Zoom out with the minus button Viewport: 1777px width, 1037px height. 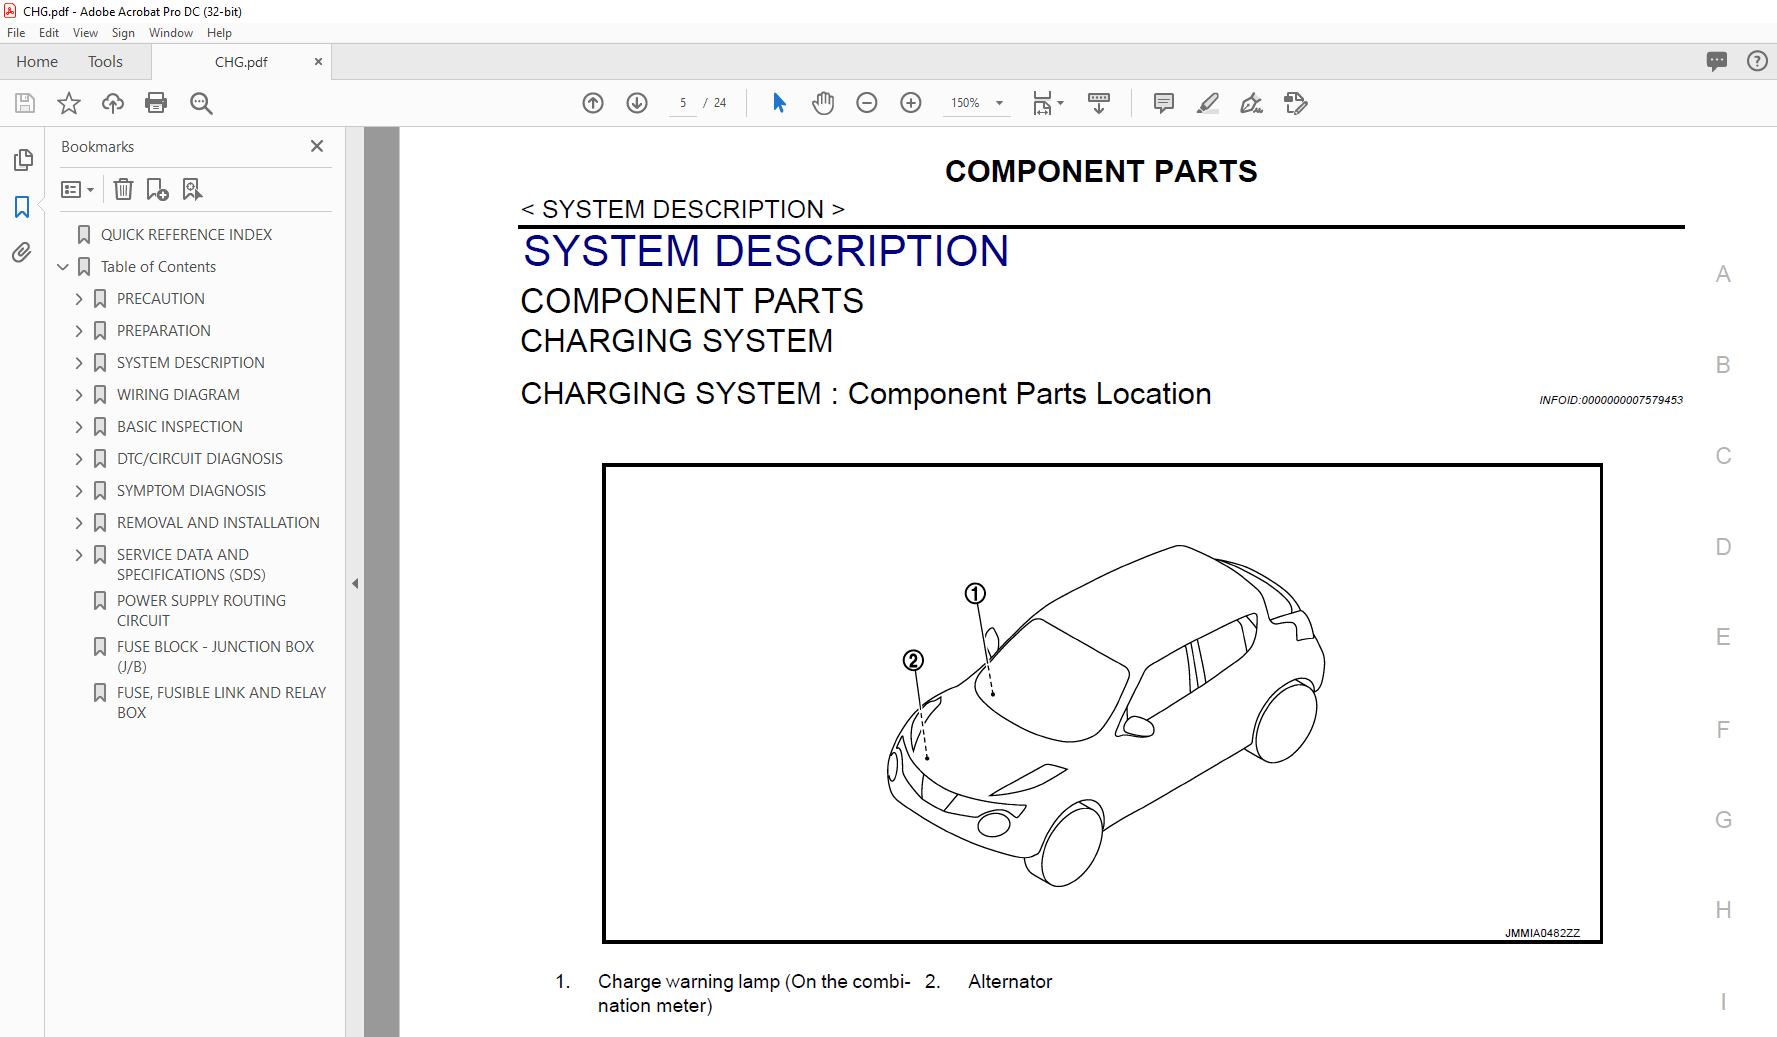tap(867, 103)
